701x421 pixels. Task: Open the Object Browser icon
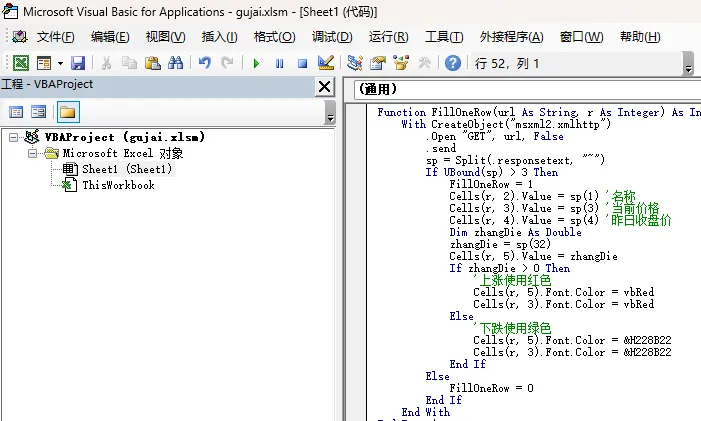[x=401, y=63]
